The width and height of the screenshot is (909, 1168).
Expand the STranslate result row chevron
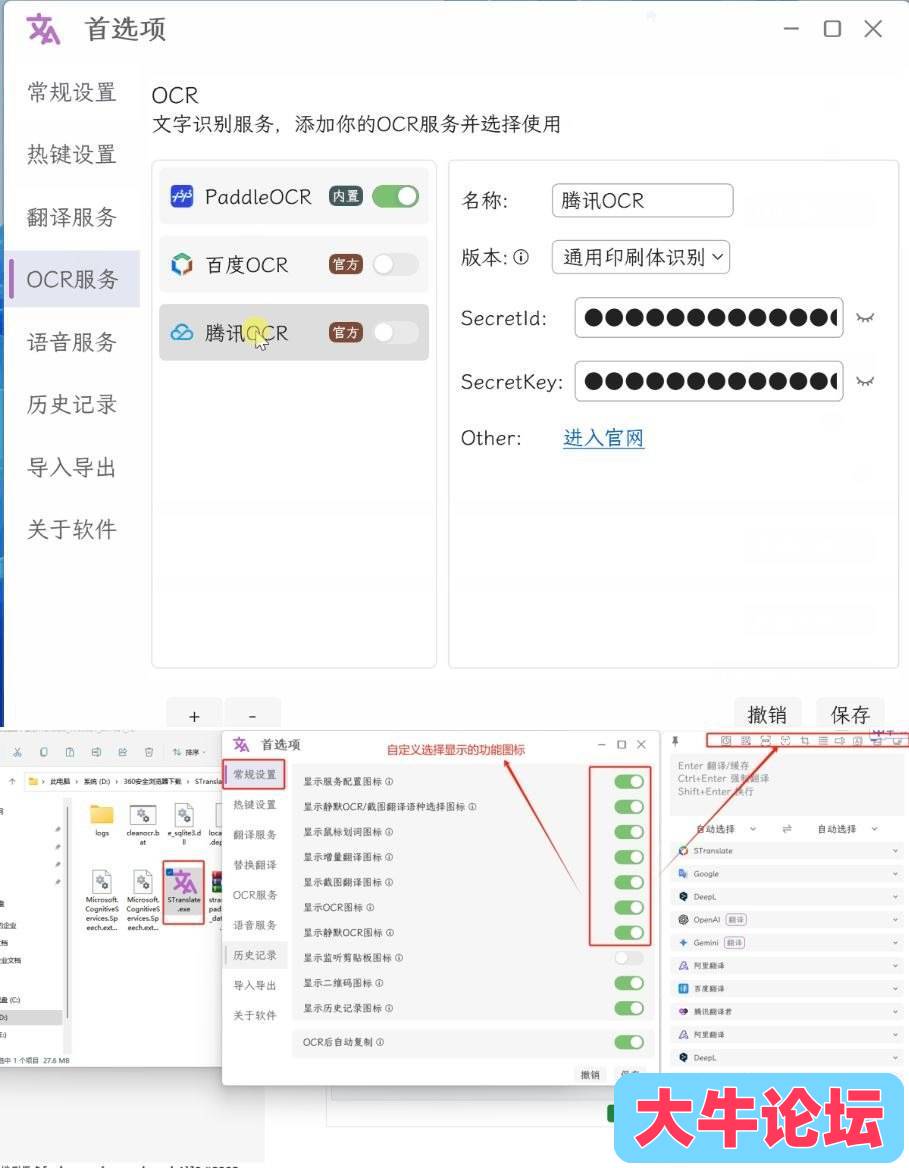point(895,851)
